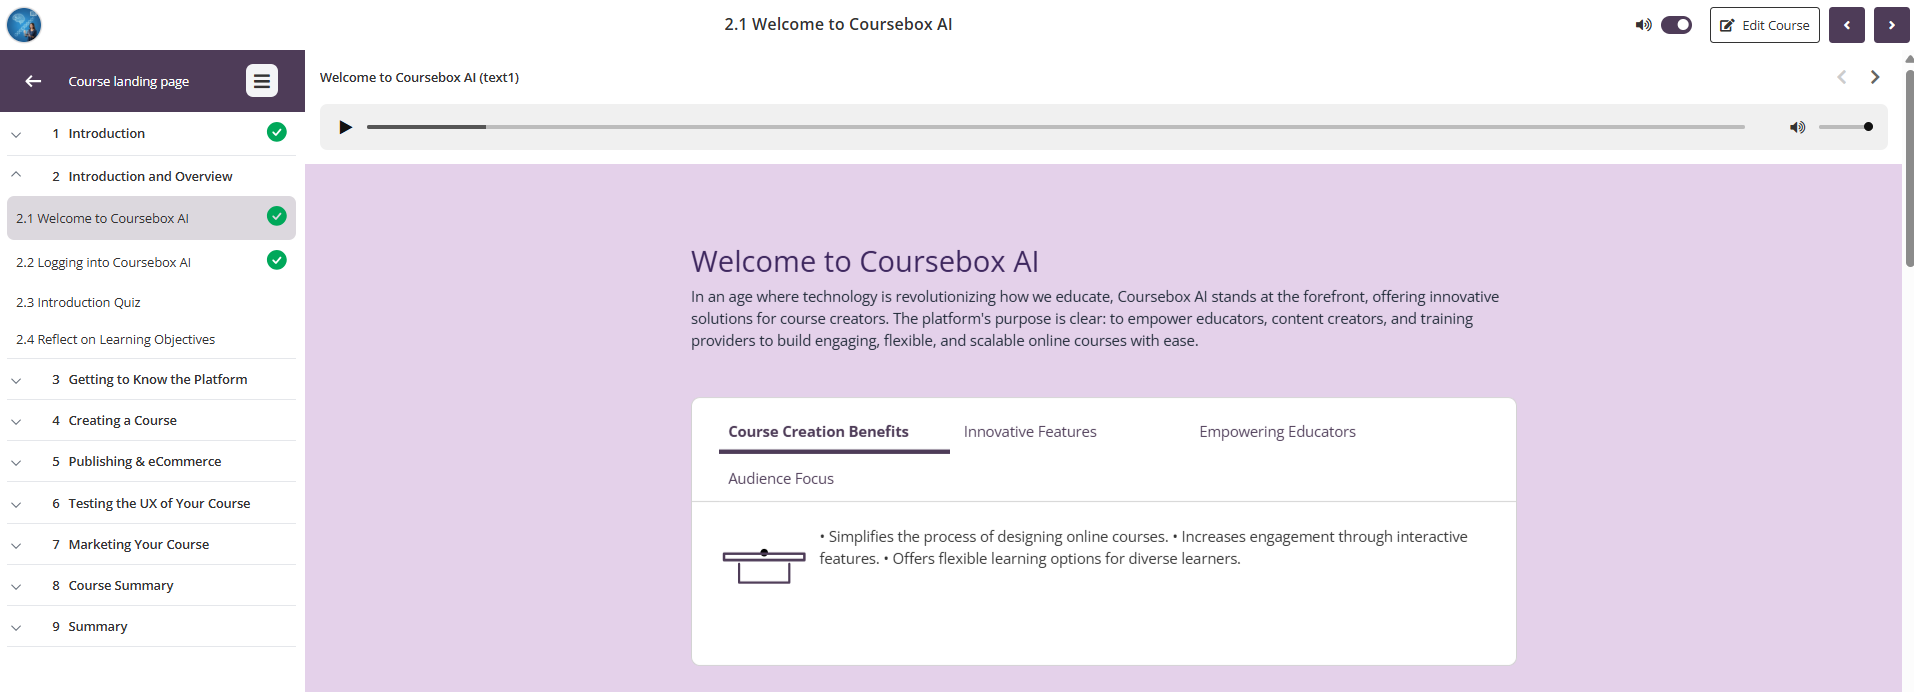Switch to the Empowering Educators tab
1914x692 pixels.
pyautogui.click(x=1277, y=432)
